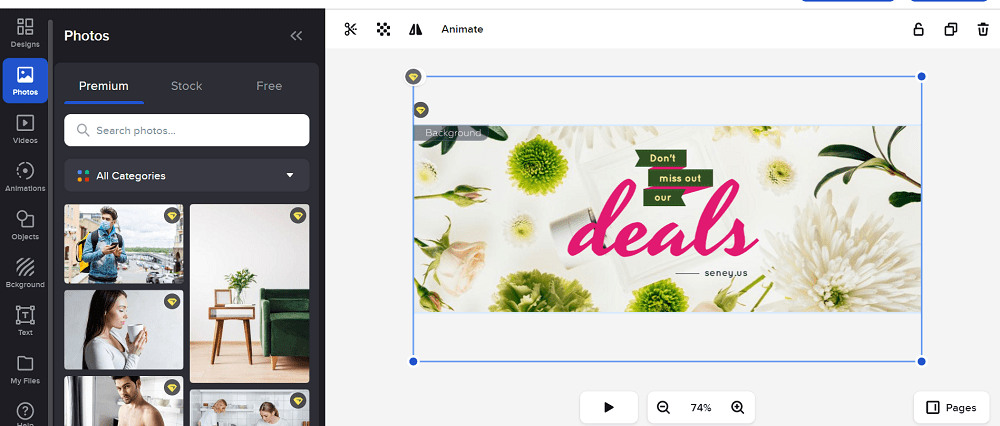Collapse the Photos panel with double chevron
Screen dimensions: 1000x426
(x=296, y=36)
